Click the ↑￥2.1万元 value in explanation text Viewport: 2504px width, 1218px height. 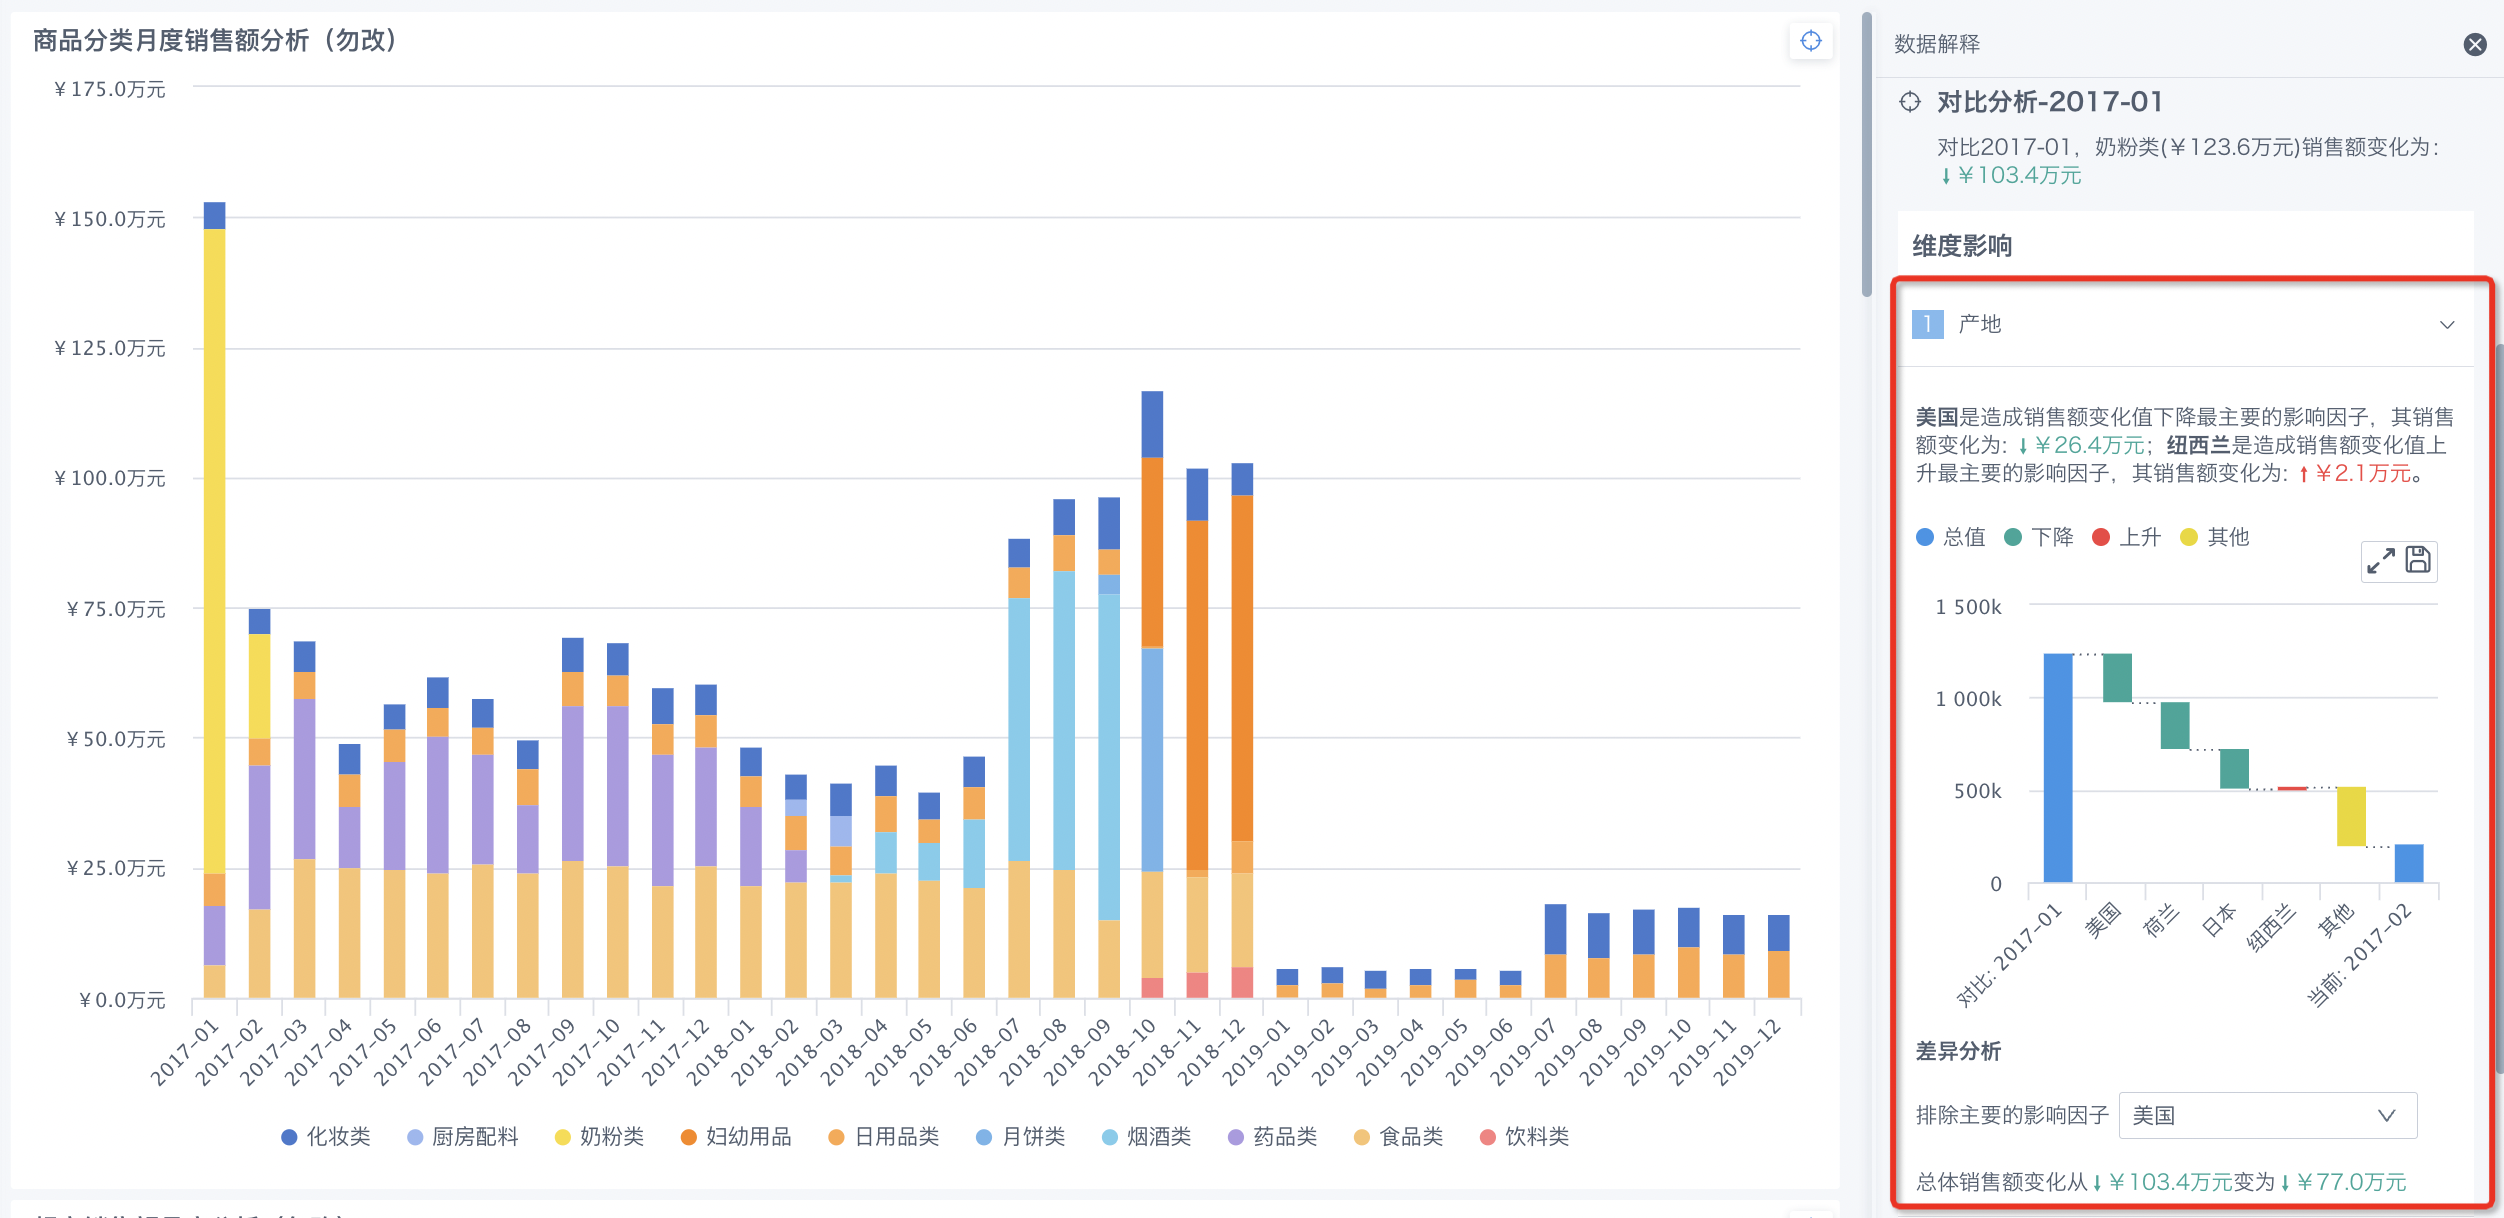2354,473
